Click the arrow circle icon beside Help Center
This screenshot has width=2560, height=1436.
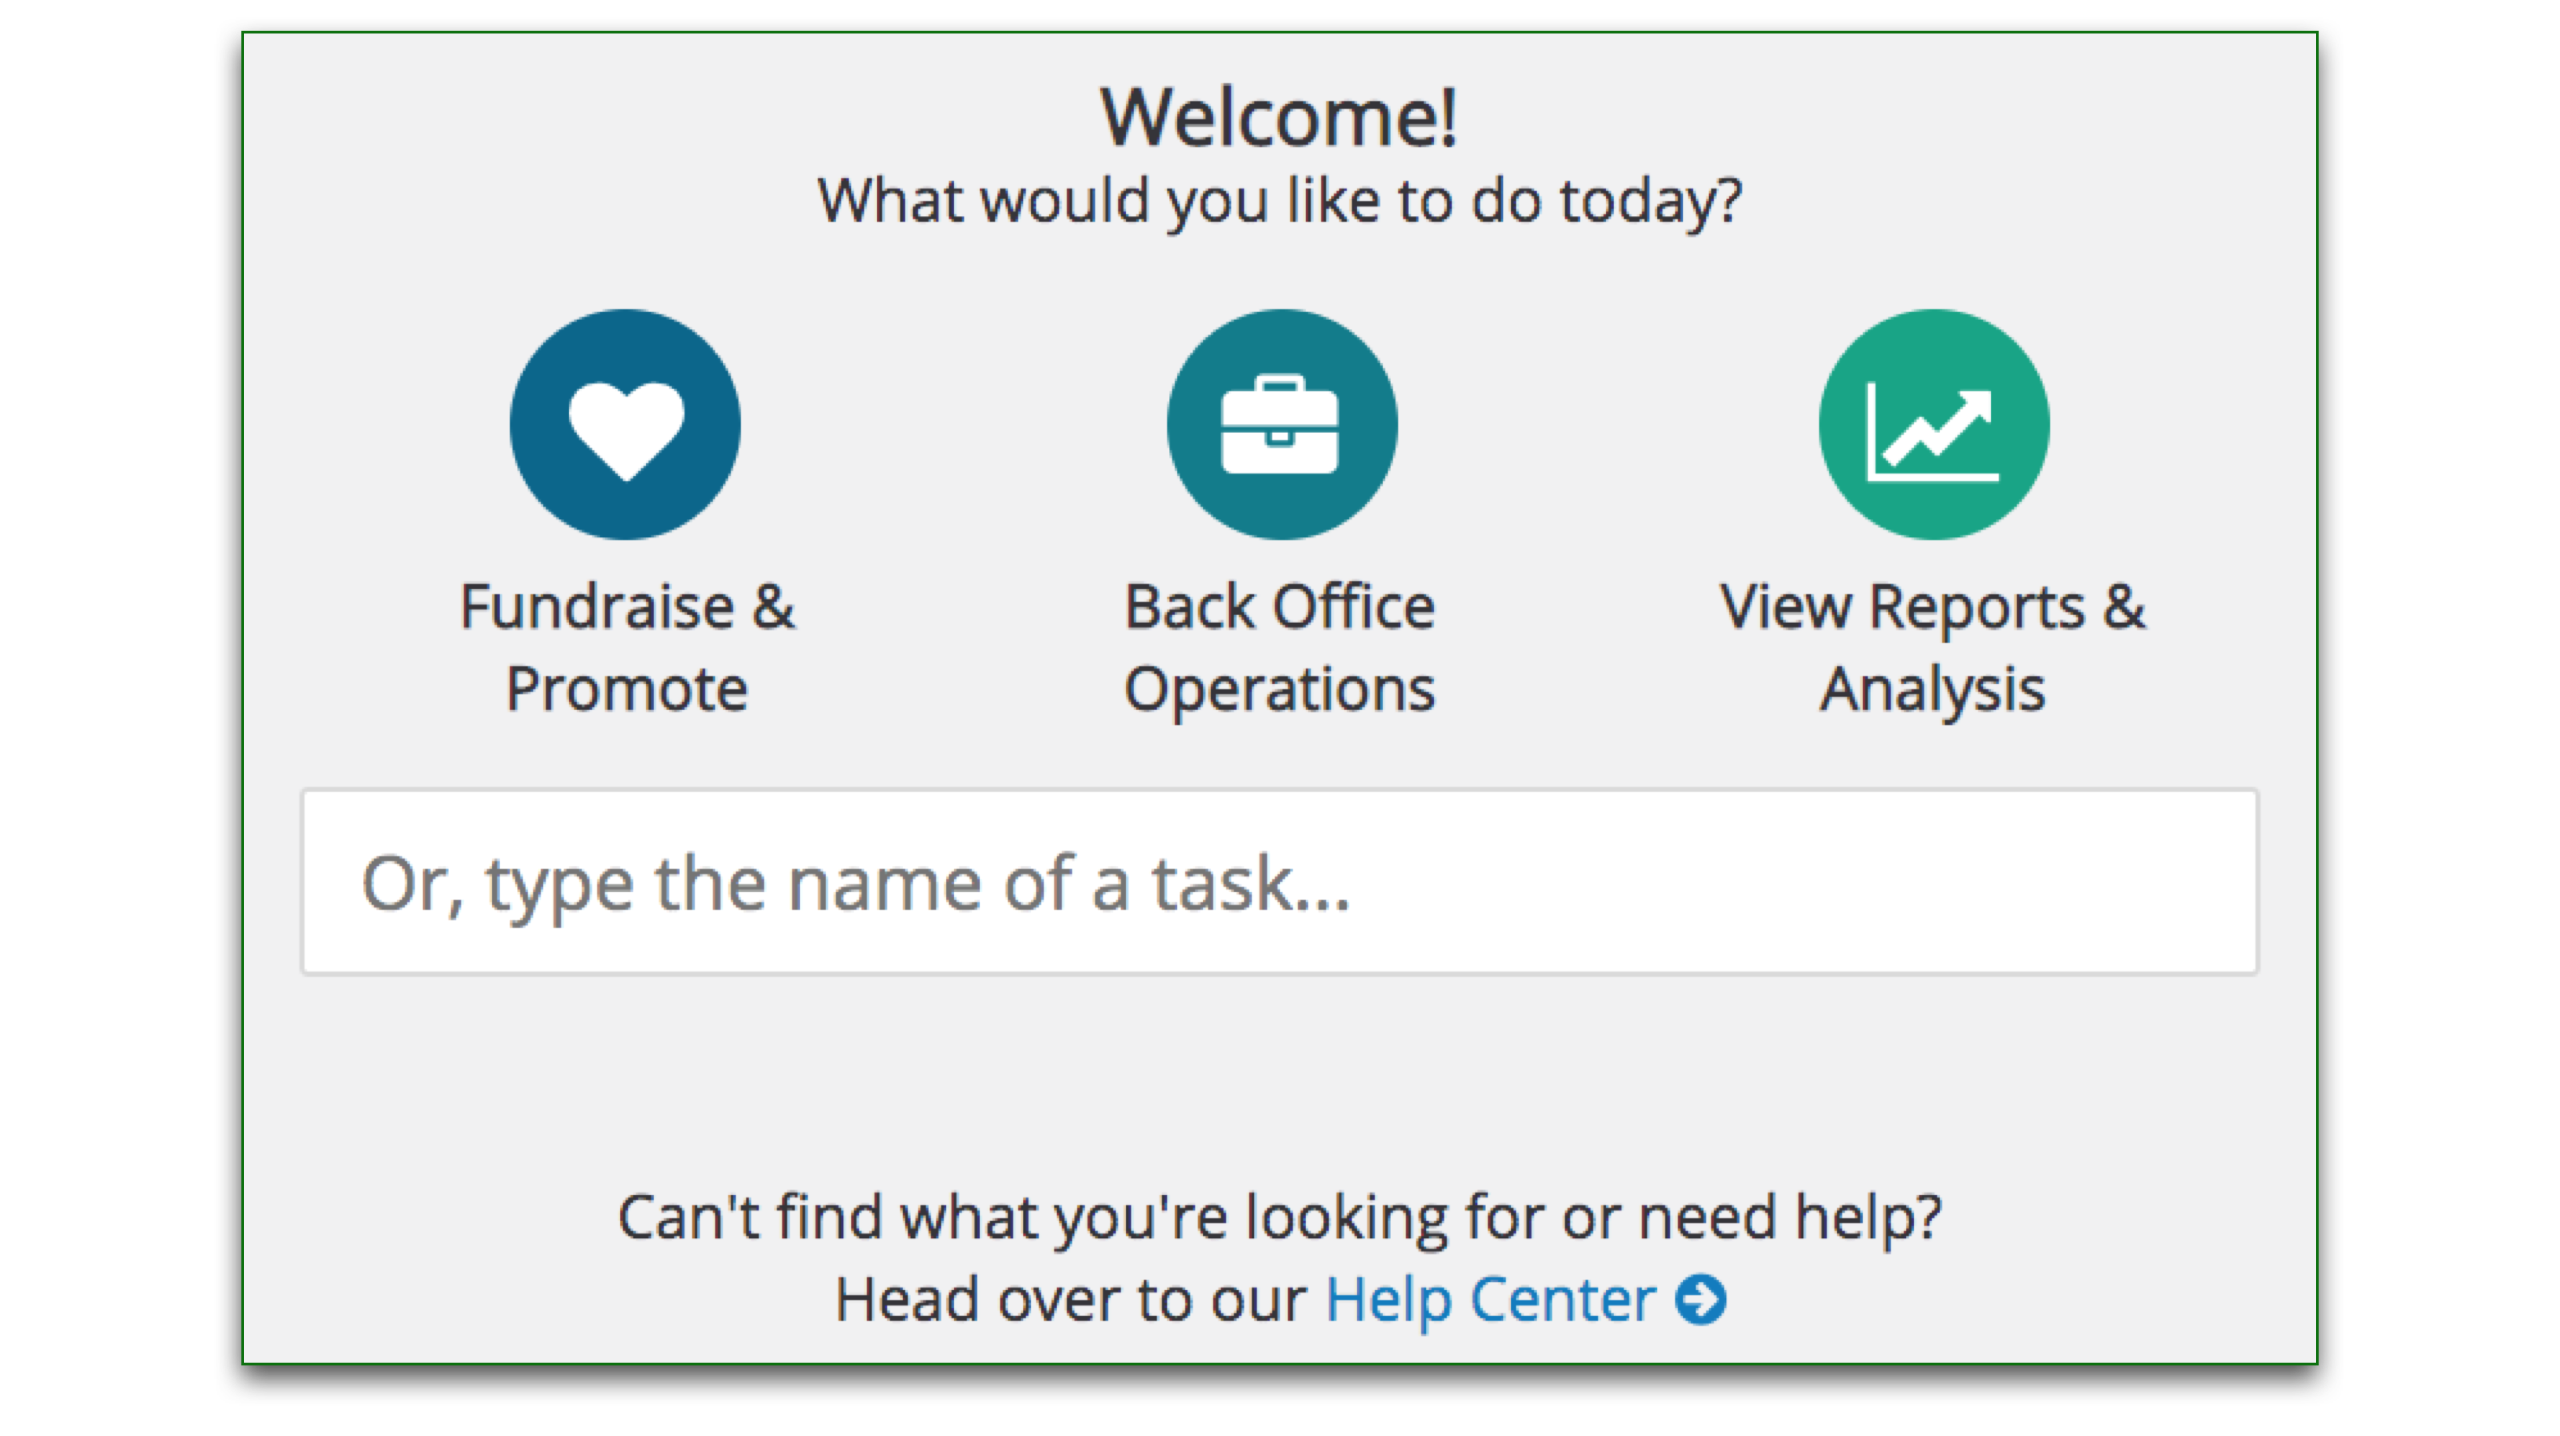[x=1701, y=1300]
